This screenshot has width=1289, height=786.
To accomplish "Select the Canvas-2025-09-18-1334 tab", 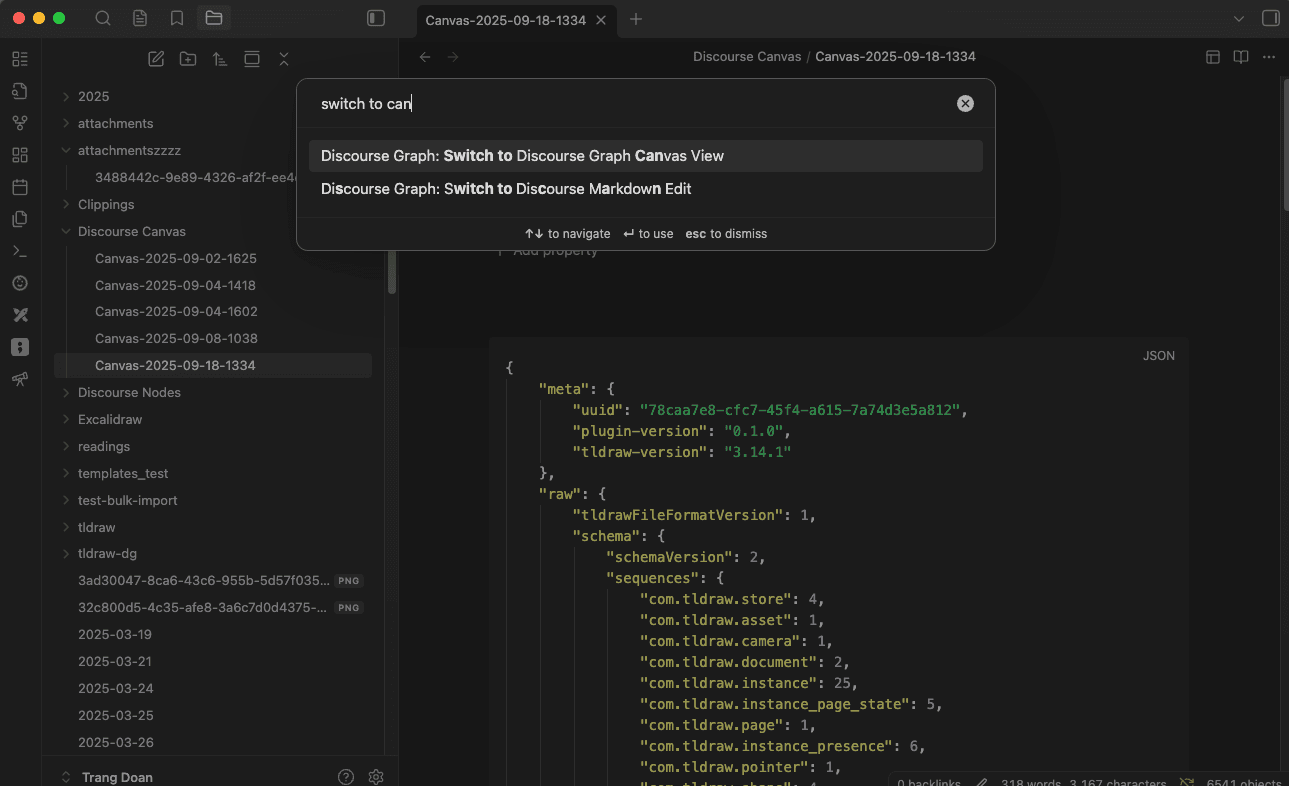I will click(506, 18).
